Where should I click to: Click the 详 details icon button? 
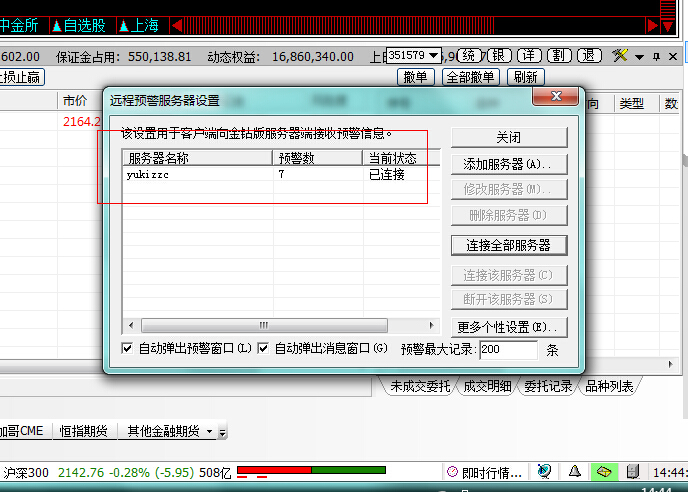pyautogui.click(x=530, y=56)
